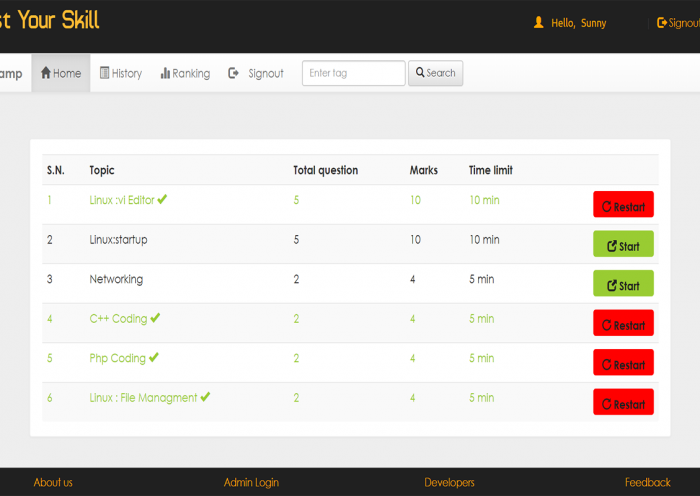This screenshot has height=496, width=700.
Task: Click checkmark beside Linux : File Managment
Action: (205, 397)
